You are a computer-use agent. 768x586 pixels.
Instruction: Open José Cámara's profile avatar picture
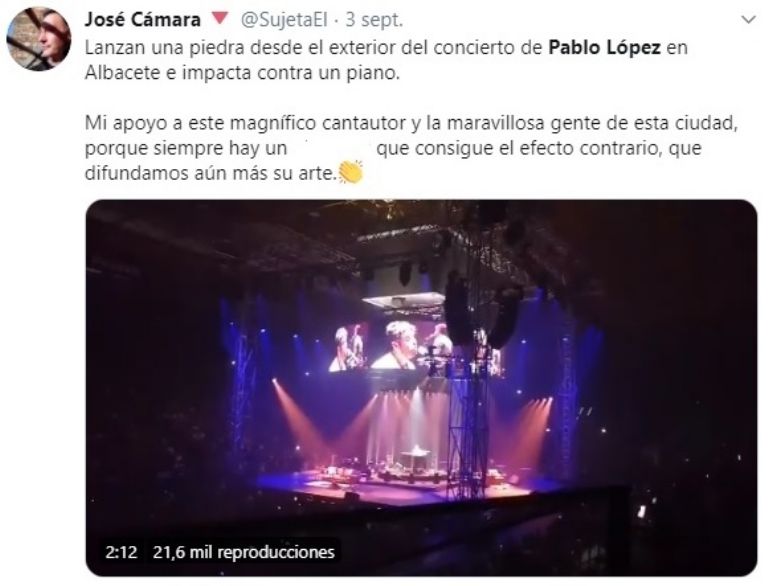tap(39, 39)
